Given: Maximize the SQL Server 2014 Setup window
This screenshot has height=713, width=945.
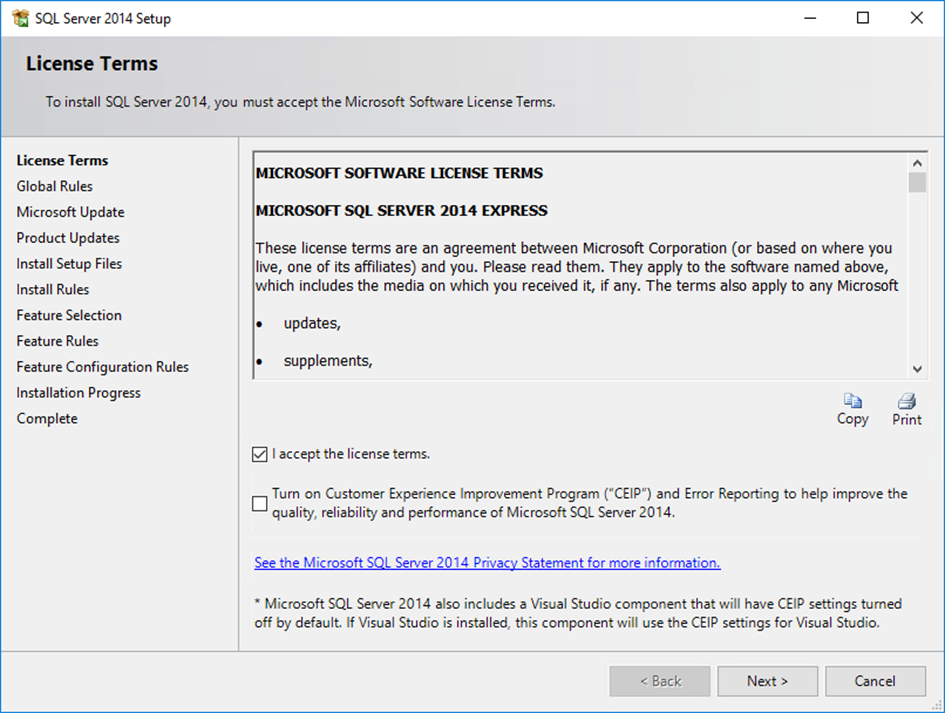Looking at the screenshot, I should click(x=863, y=18).
